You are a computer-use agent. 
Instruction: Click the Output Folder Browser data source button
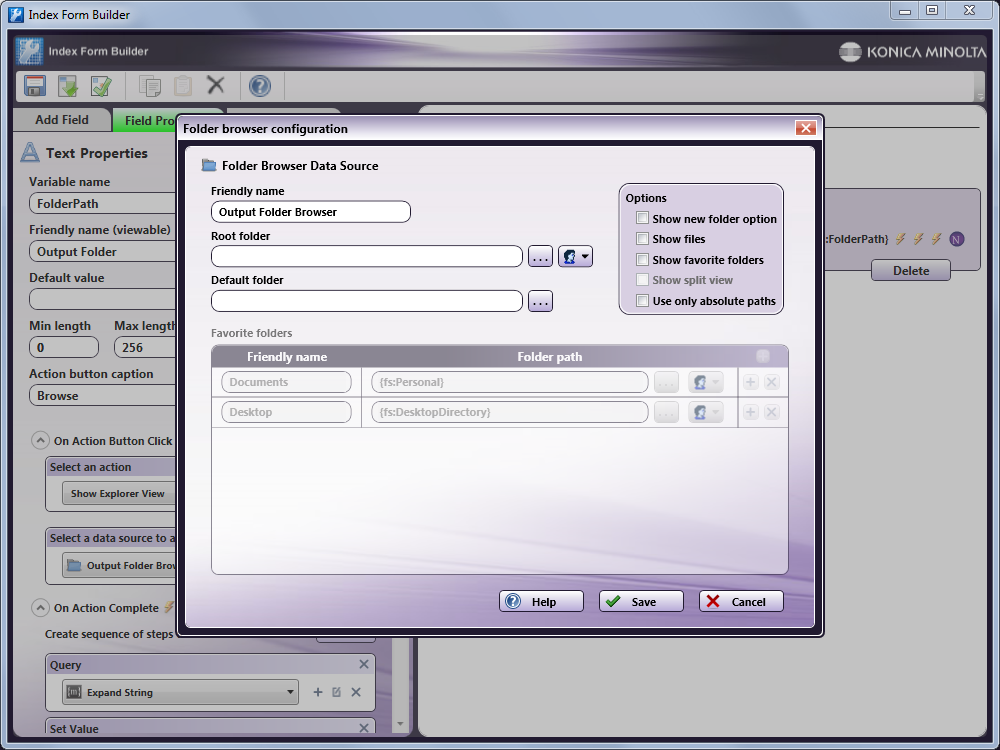click(x=120, y=566)
